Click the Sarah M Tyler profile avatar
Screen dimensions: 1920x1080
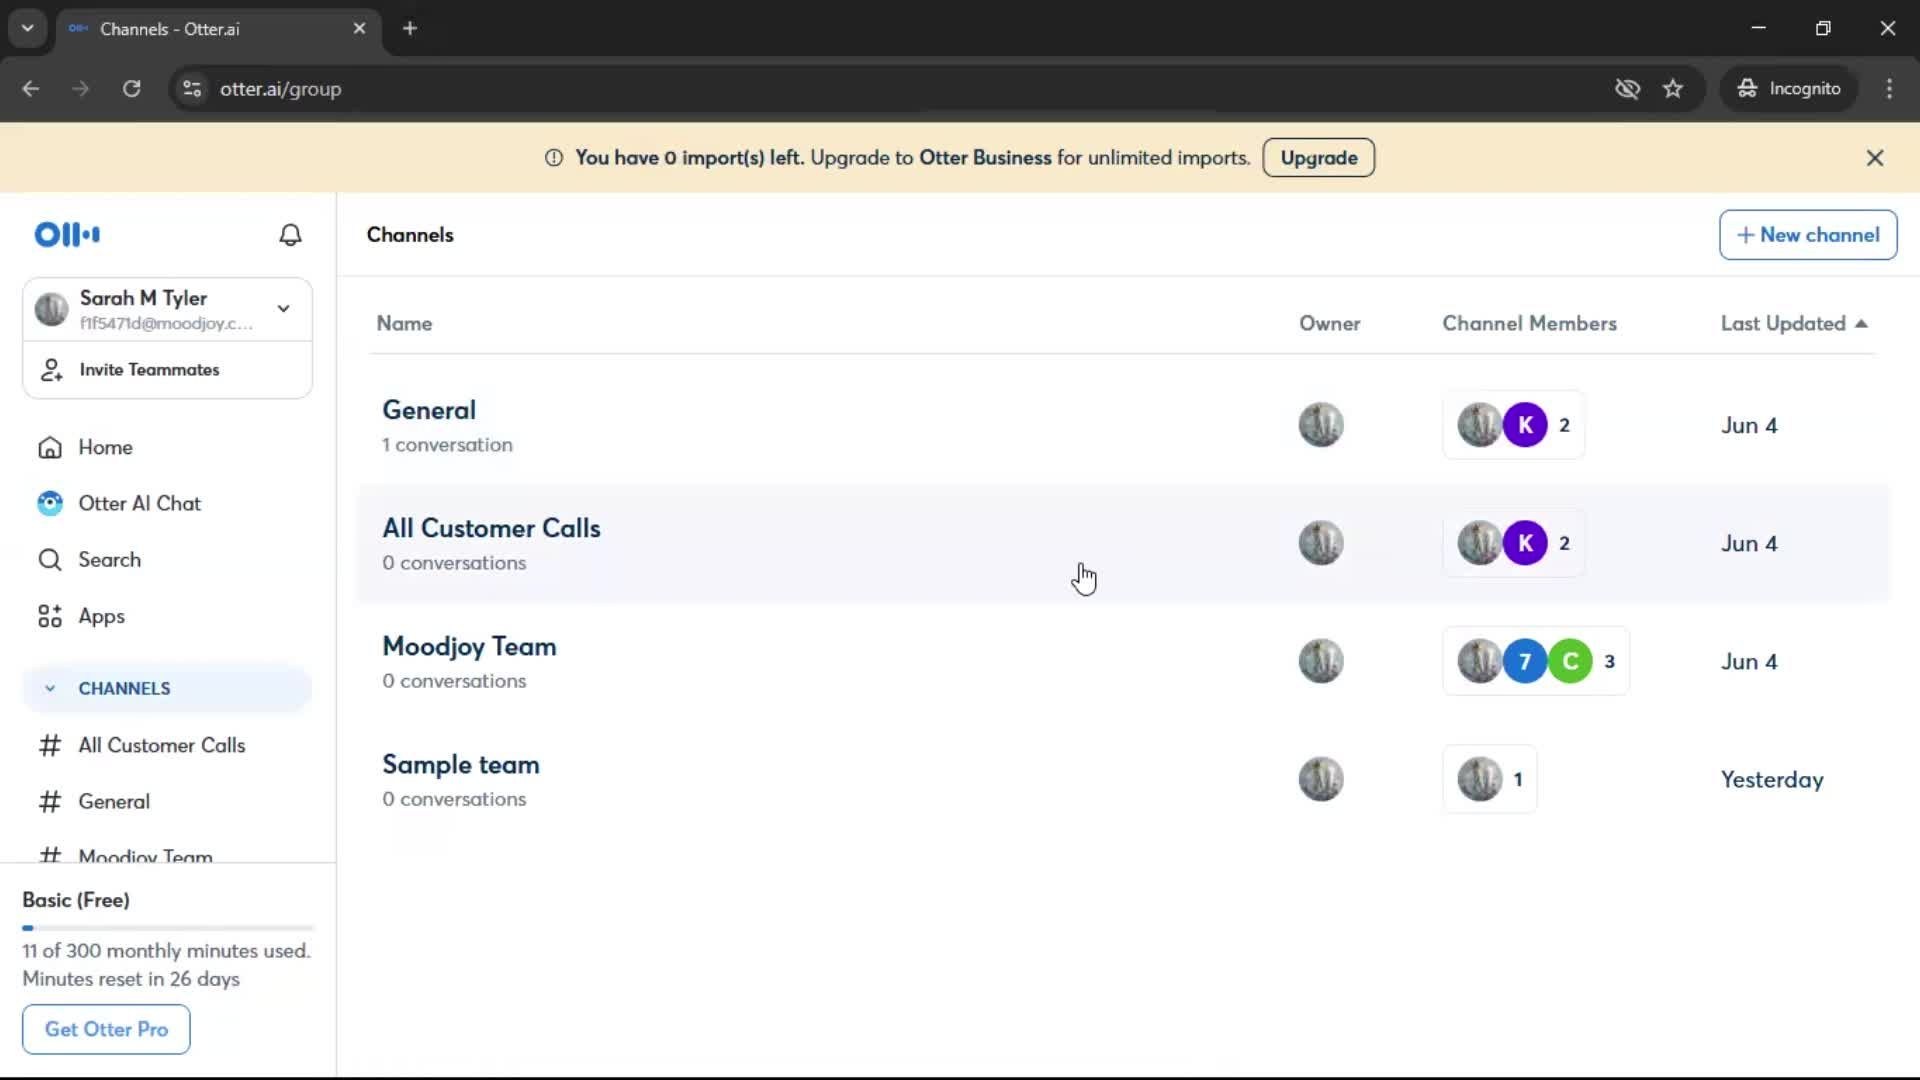[51, 309]
